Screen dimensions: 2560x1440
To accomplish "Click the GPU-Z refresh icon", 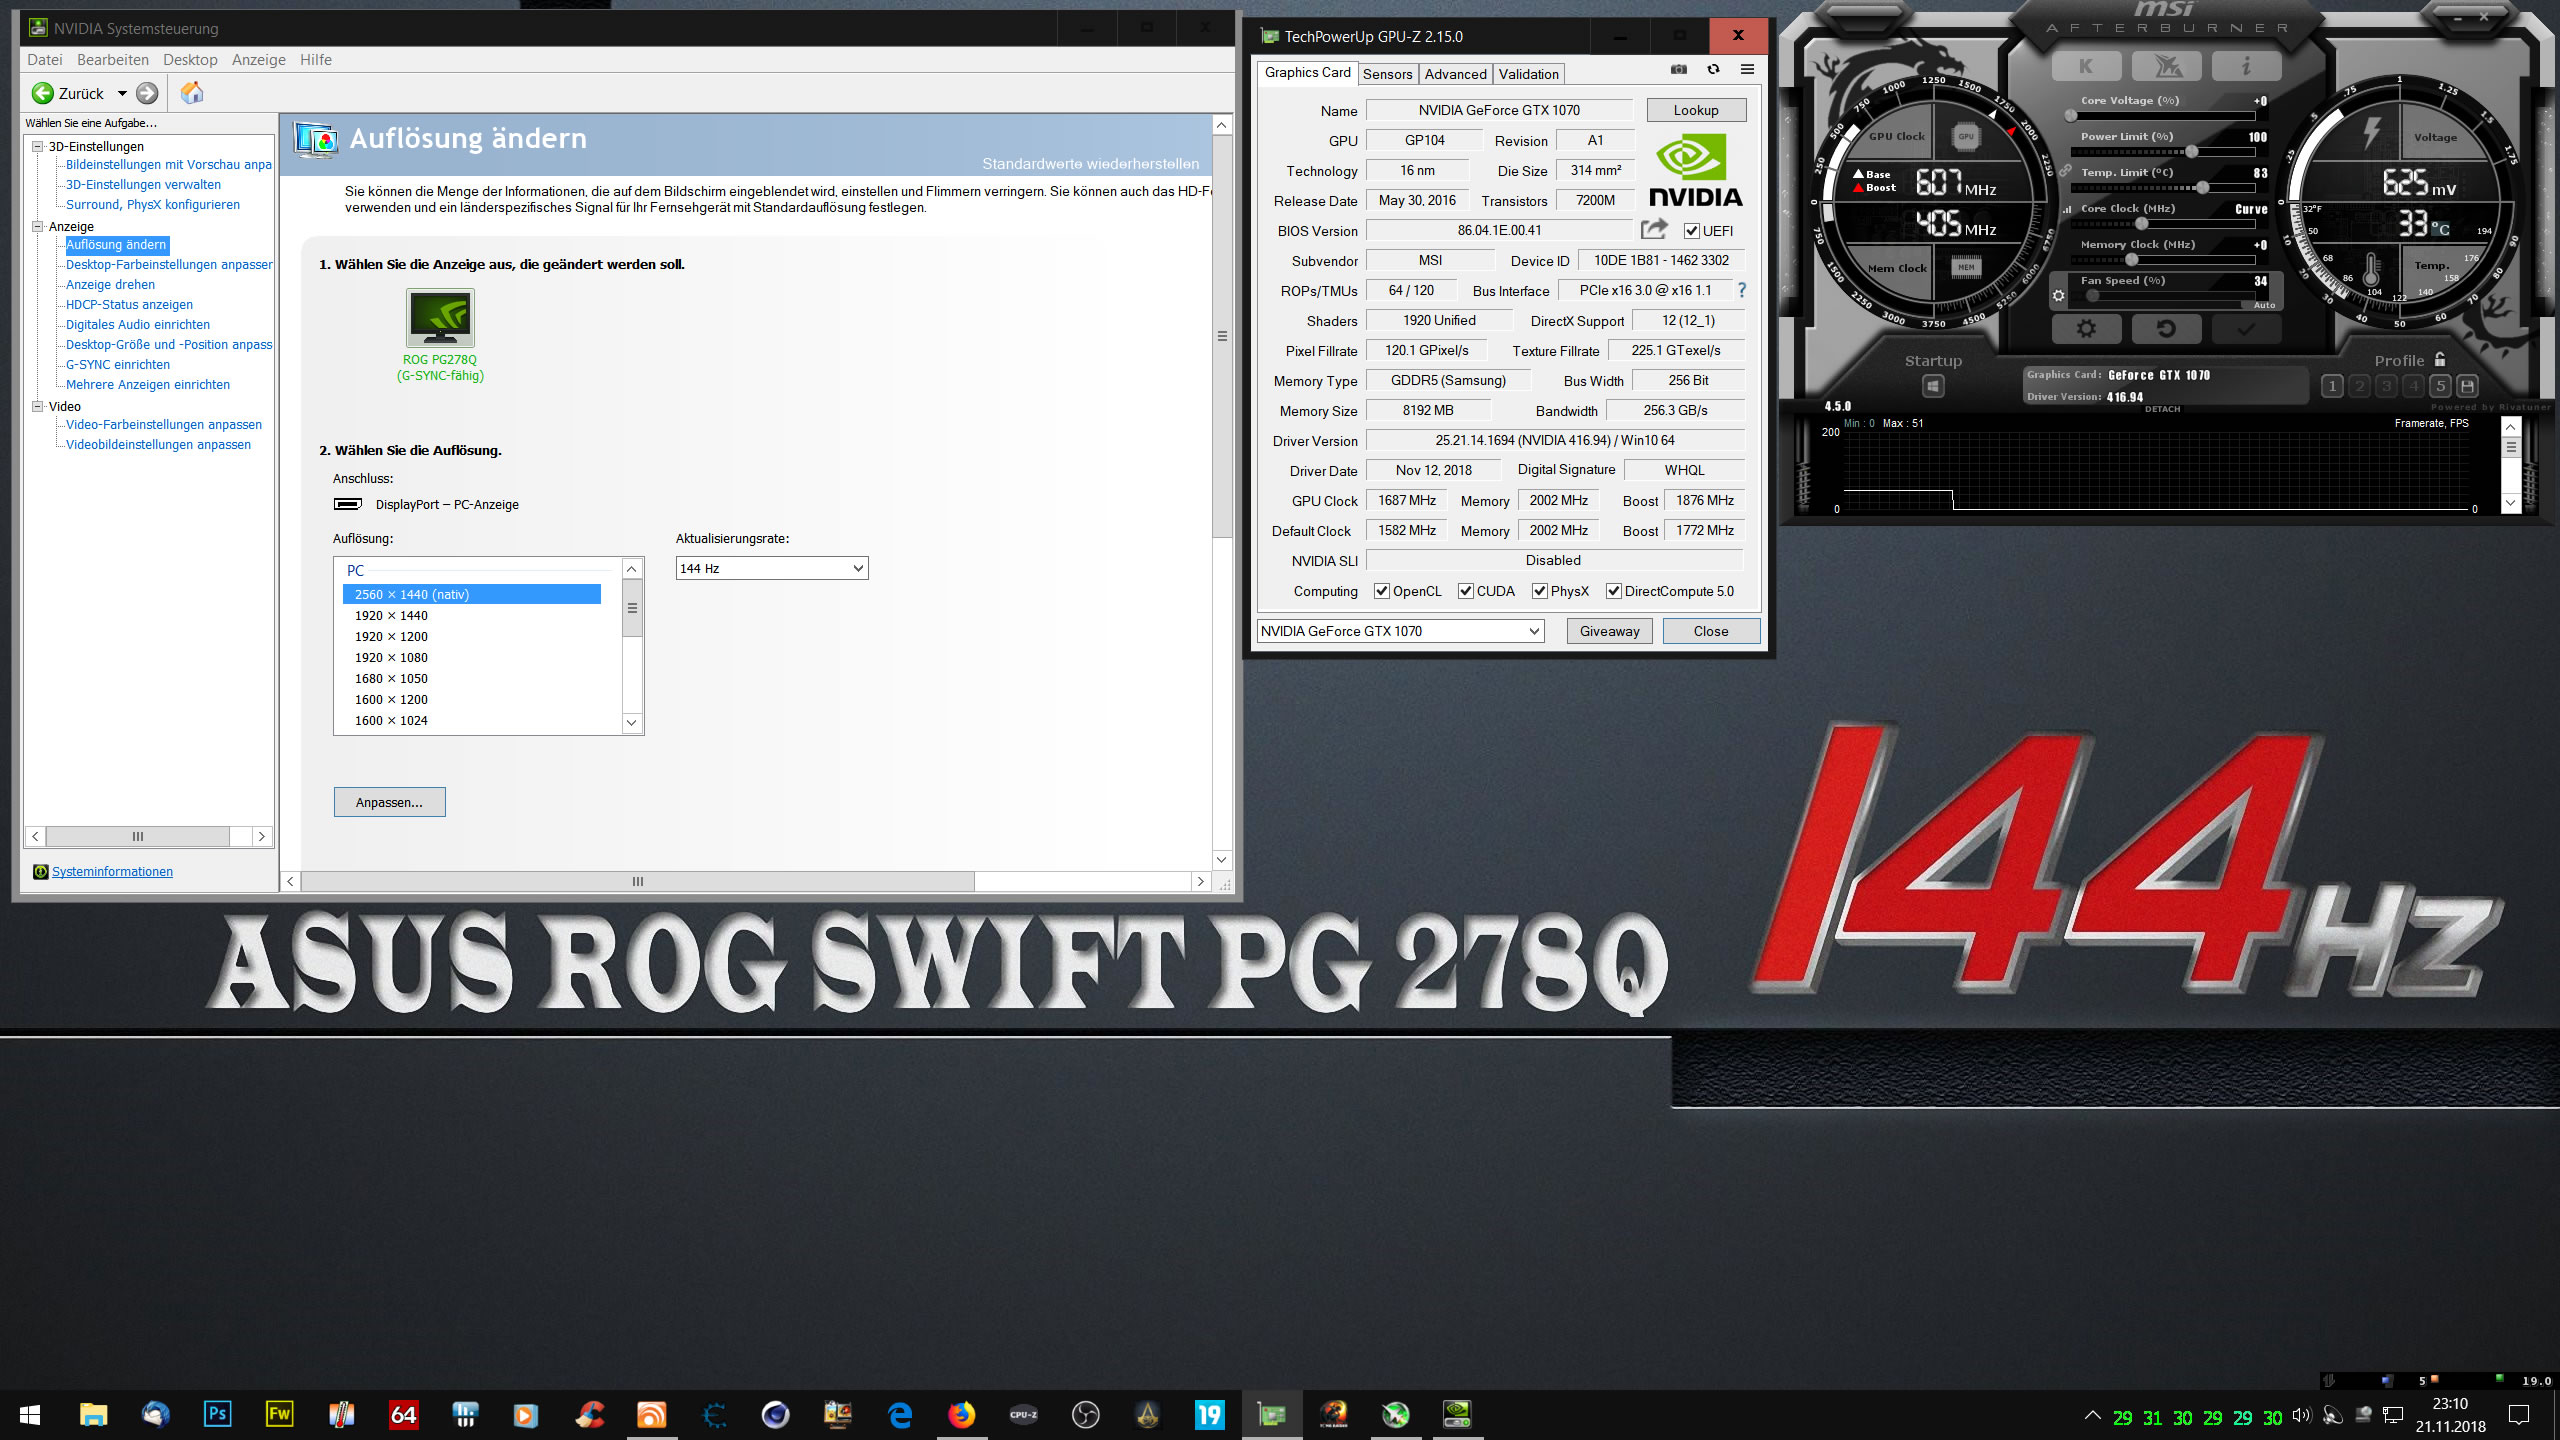I will coord(1713,70).
